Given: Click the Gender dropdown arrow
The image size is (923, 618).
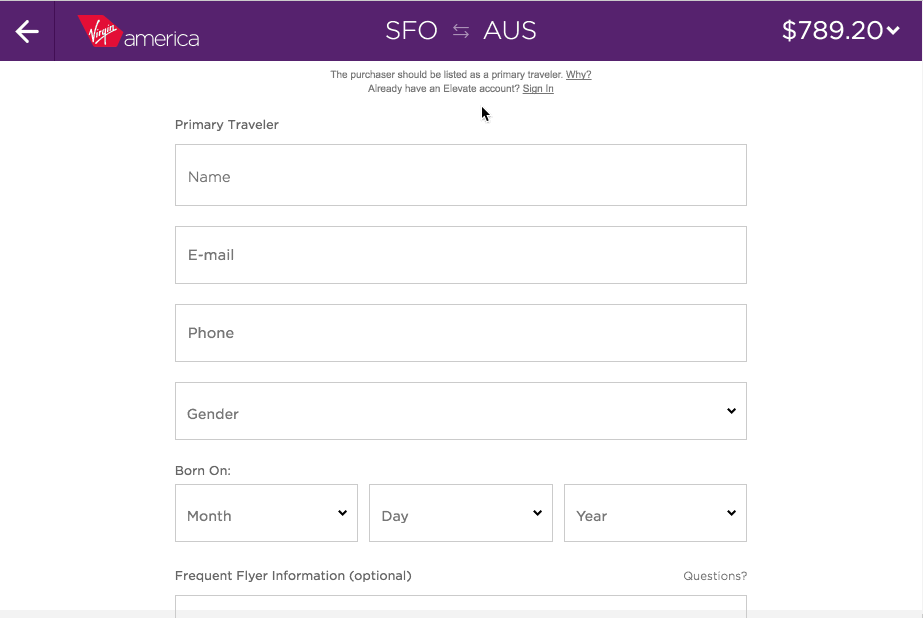Looking at the screenshot, I should click(x=731, y=411).
